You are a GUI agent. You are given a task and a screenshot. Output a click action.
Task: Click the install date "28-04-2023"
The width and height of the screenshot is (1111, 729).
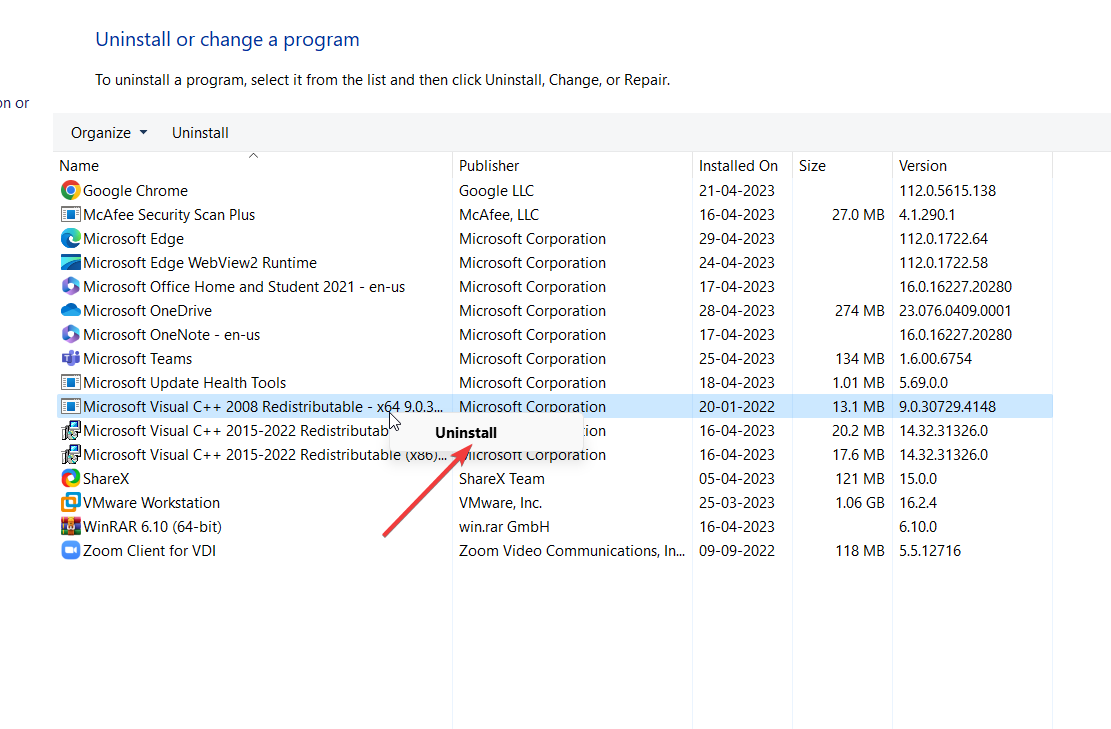pyautogui.click(x=737, y=311)
